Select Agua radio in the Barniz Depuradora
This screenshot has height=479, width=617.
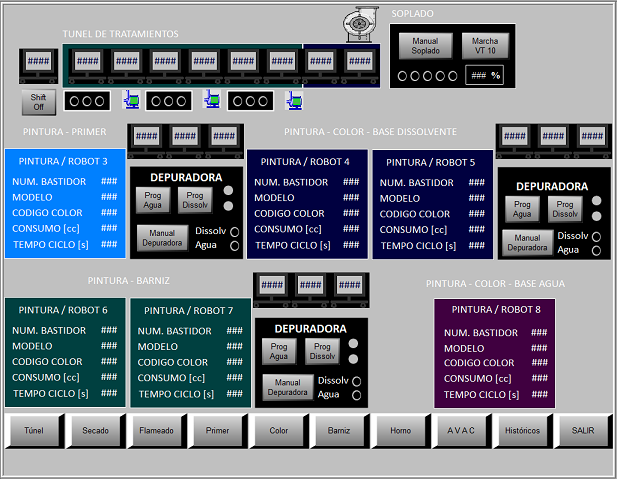click(x=356, y=395)
